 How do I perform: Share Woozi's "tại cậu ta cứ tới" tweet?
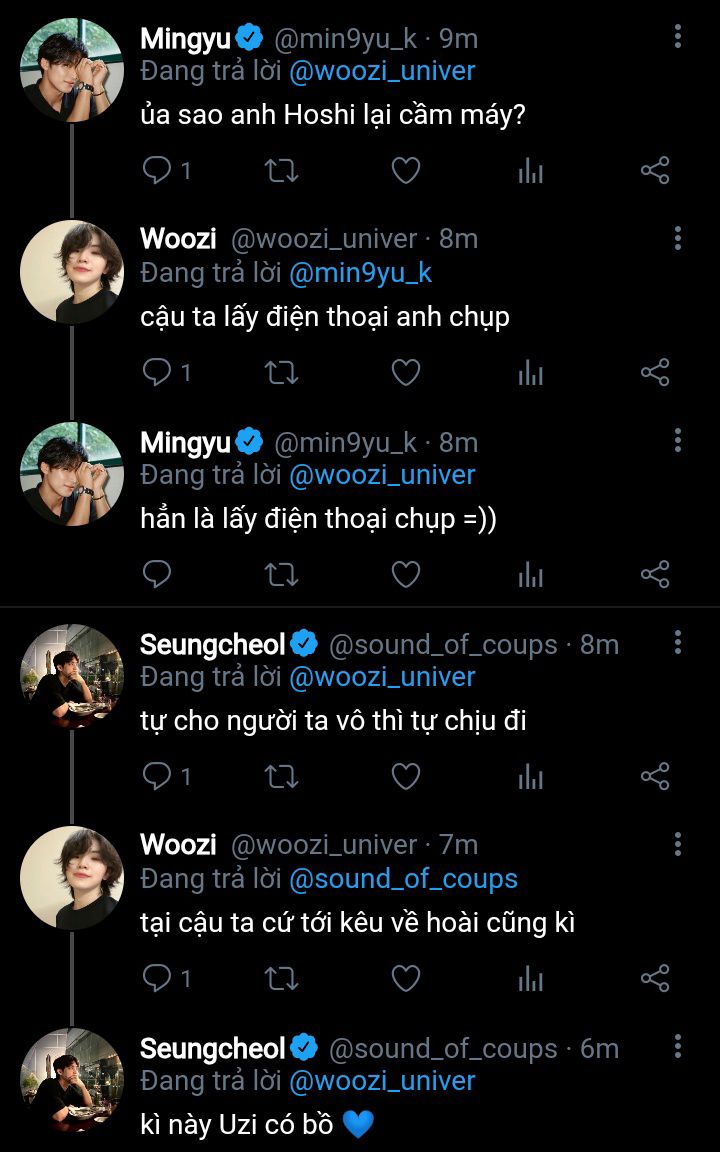(655, 978)
